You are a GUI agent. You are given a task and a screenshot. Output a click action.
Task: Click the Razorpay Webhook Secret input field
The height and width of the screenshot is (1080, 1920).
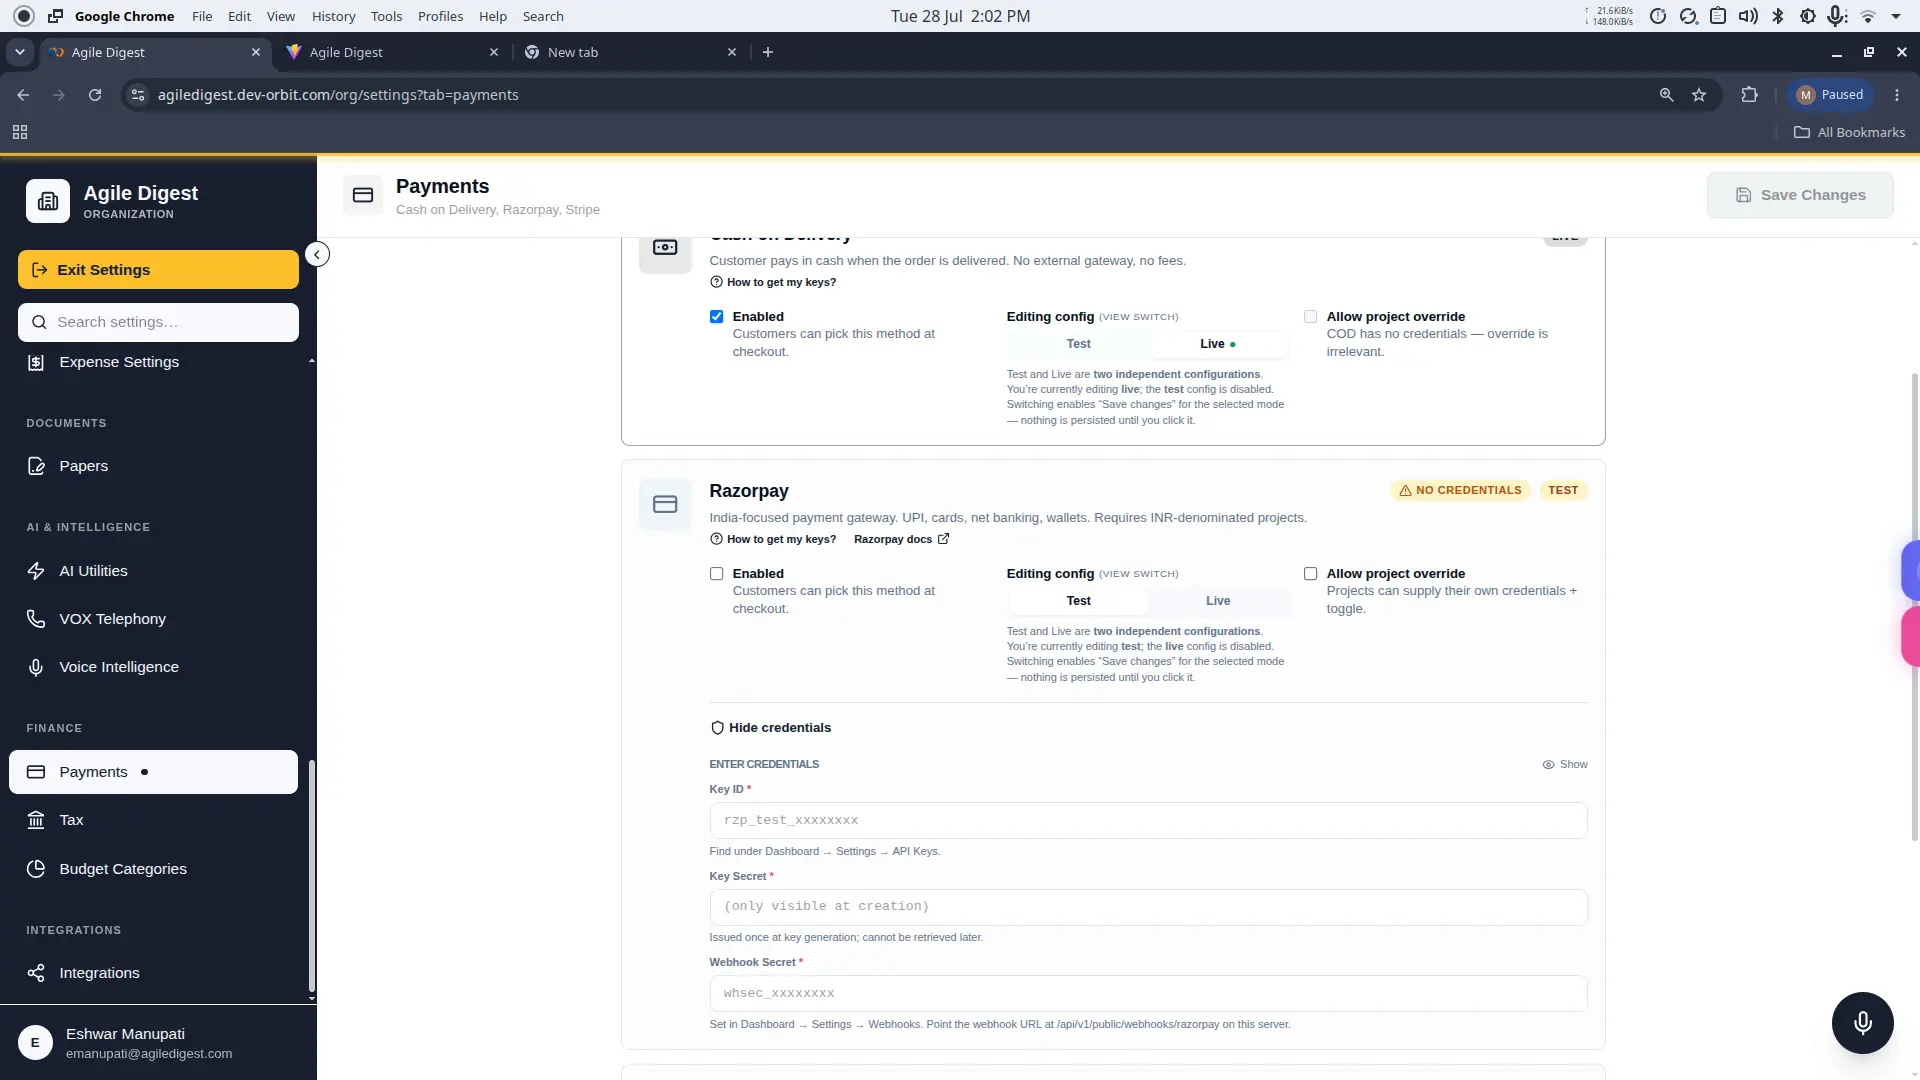tap(1148, 993)
